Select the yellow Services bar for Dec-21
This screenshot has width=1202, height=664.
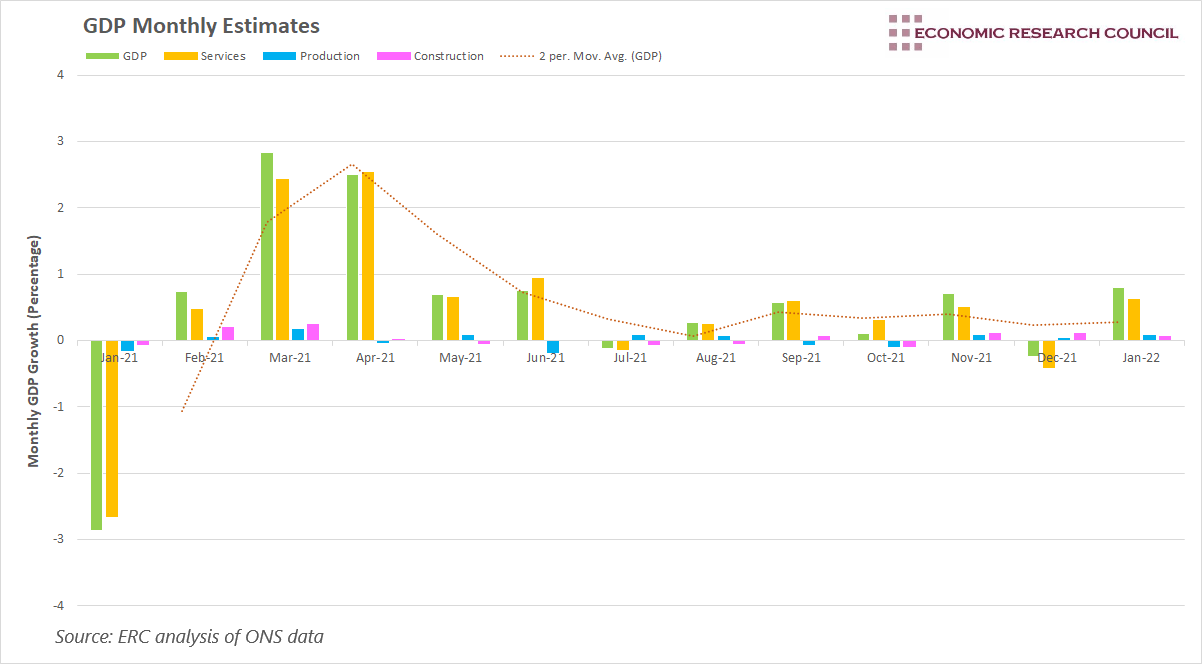pos(1048,354)
